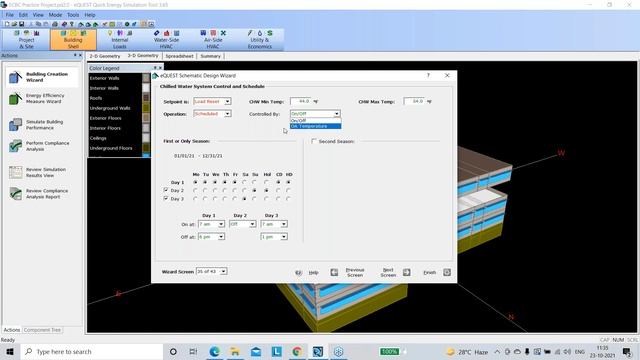Launch Building Creation Wizard action
Image resolution: width=640 pixels, height=360 pixels.
[x=41, y=77]
